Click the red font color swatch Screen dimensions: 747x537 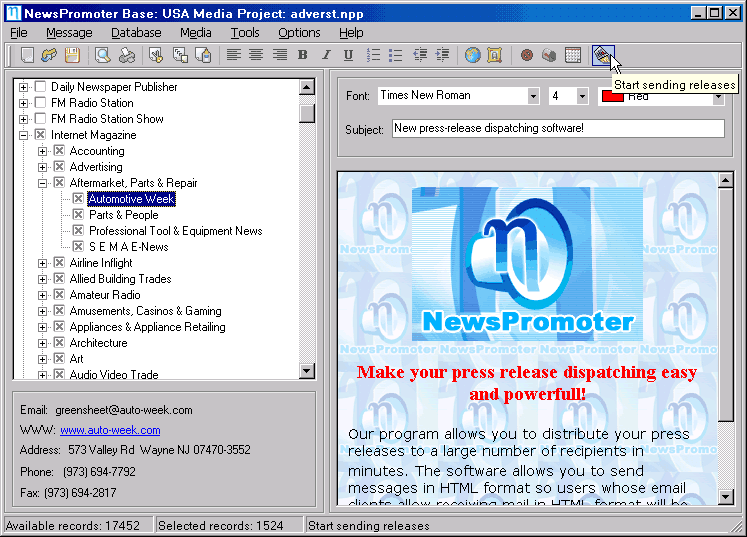pos(613,97)
